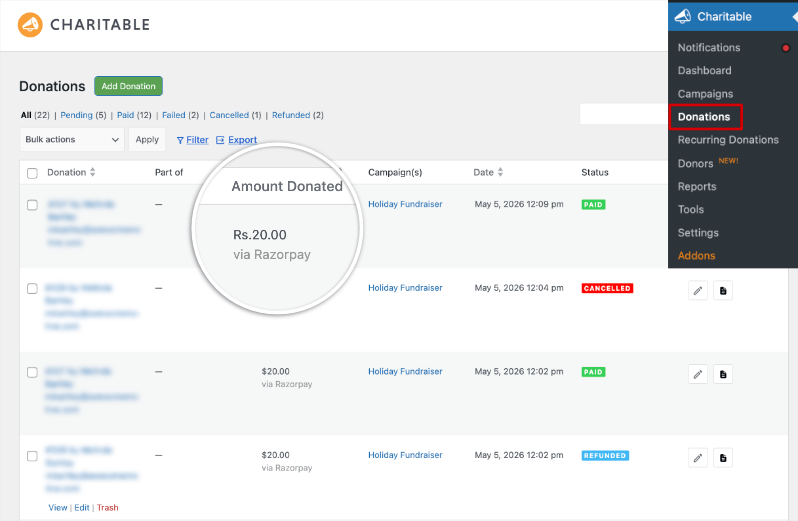The width and height of the screenshot is (798, 521).
Task: Check the 12:09 pm paid donation row
Action: point(32,205)
